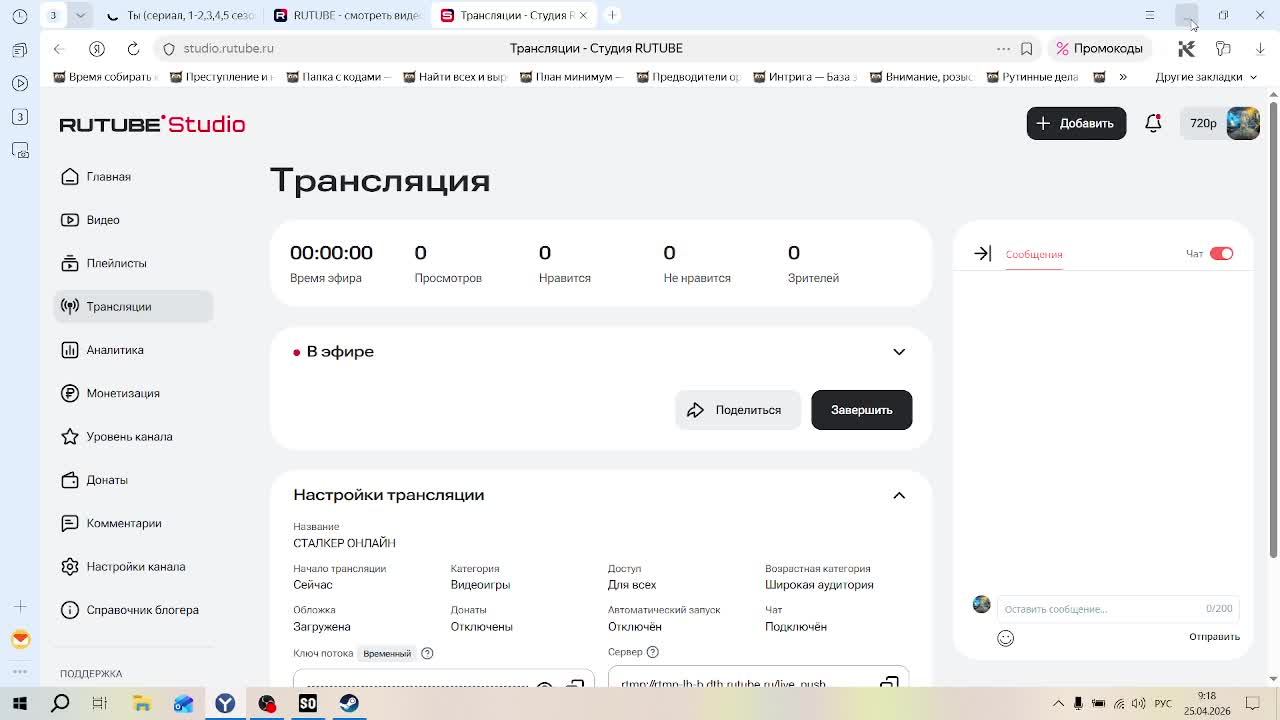Open browser history clock in side panel
The image size is (1280, 720).
tap(20, 15)
